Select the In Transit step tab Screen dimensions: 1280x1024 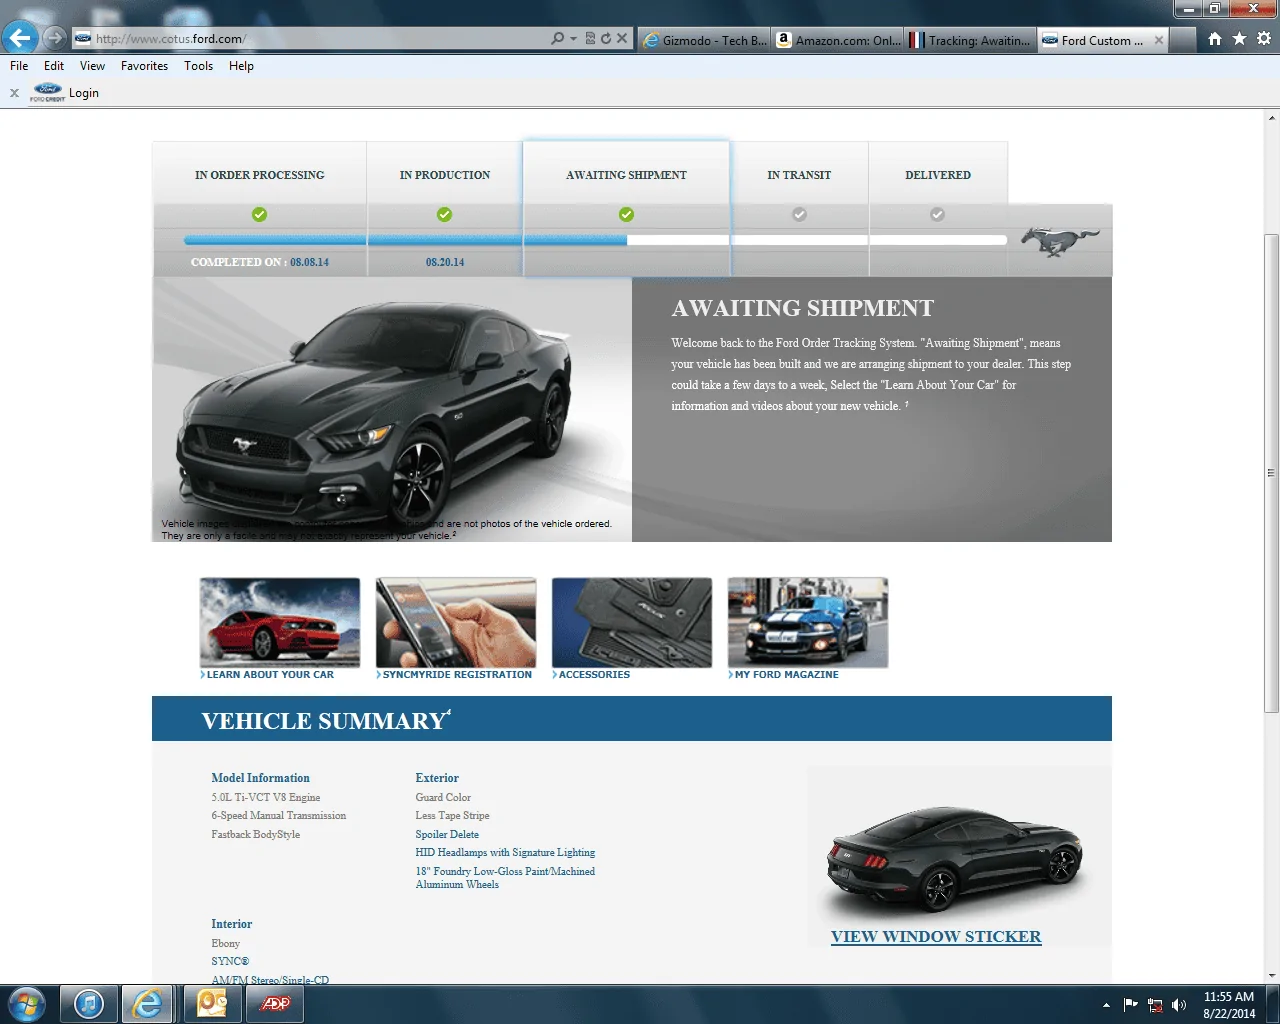[x=799, y=175]
